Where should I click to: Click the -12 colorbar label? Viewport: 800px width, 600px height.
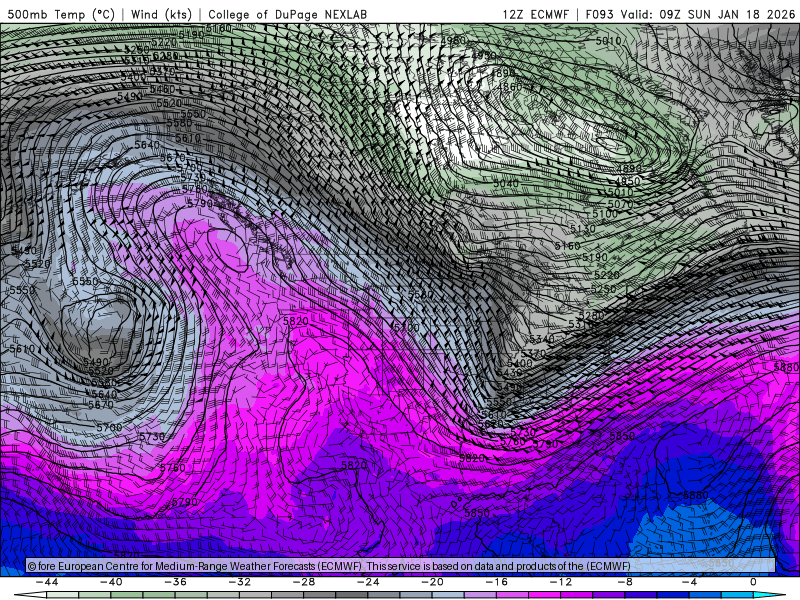pos(561,582)
